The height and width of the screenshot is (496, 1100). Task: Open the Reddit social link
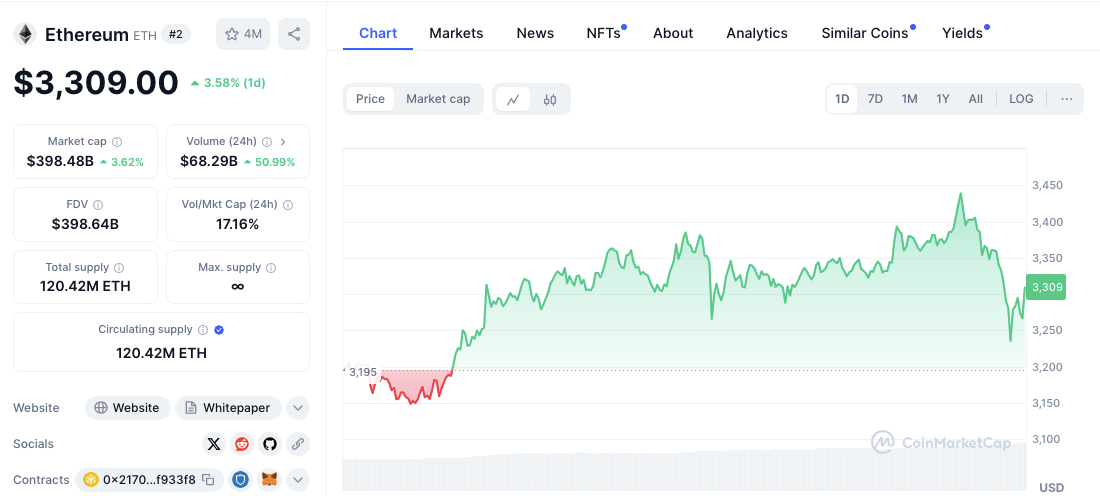point(242,444)
